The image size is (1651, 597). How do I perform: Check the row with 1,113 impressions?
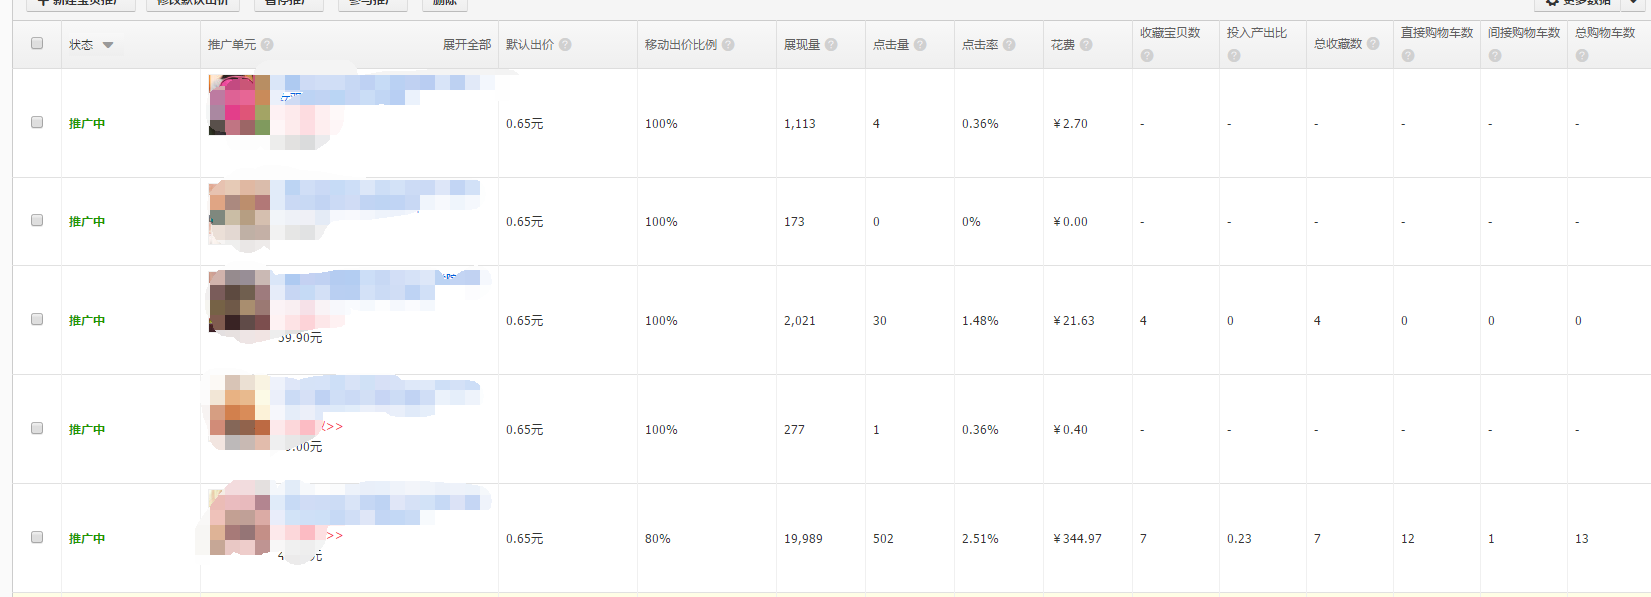click(37, 122)
